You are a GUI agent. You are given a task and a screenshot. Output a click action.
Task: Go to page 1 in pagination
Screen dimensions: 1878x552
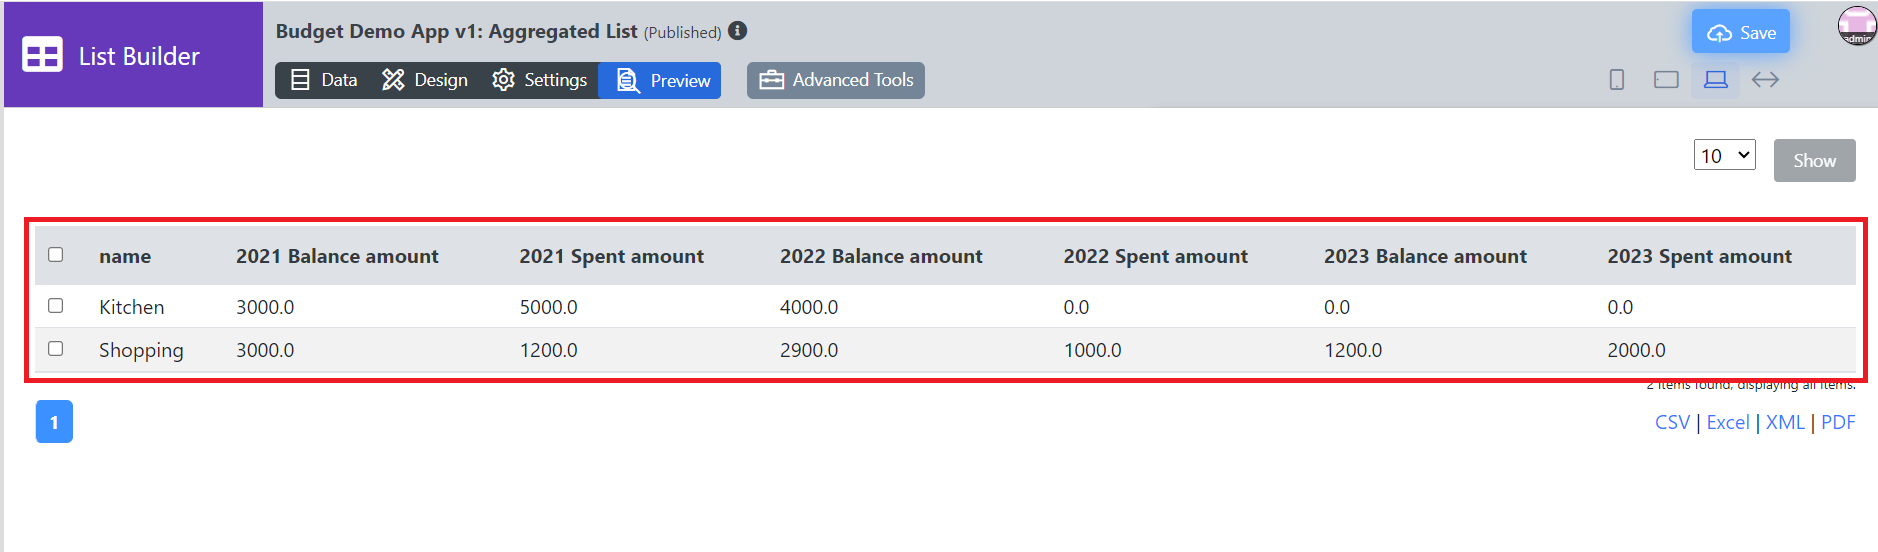pyautogui.click(x=54, y=422)
